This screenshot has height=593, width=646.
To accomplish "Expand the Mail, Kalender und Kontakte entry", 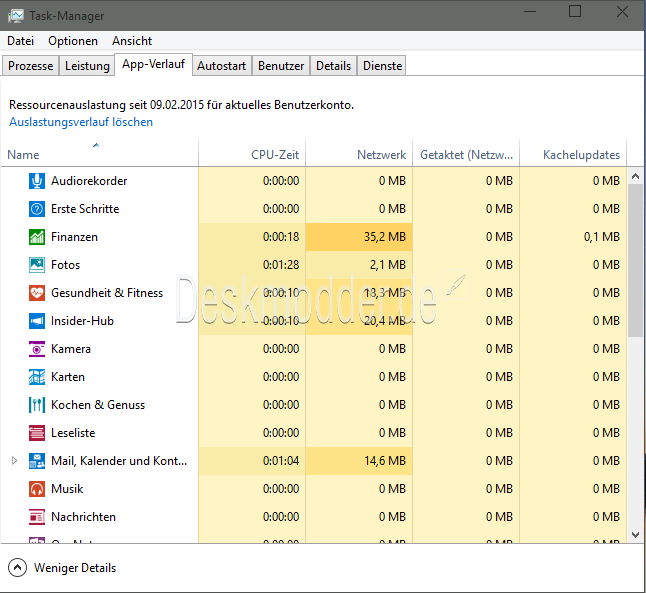I will click(14, 461).
